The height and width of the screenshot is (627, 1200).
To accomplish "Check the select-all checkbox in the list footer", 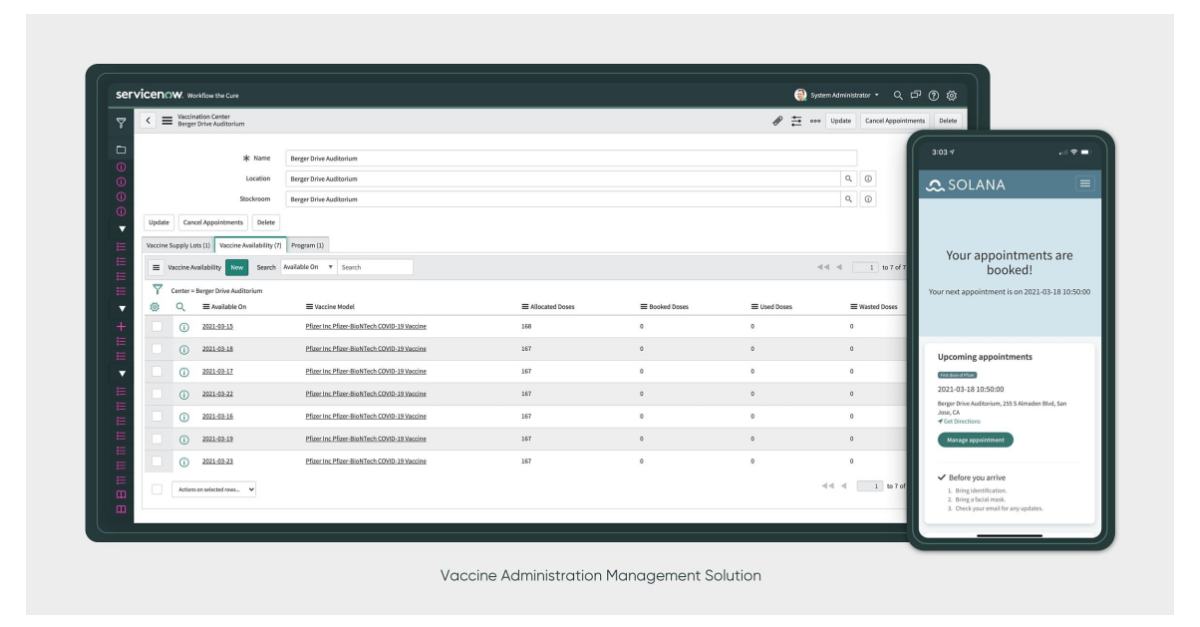I will 158,489.
